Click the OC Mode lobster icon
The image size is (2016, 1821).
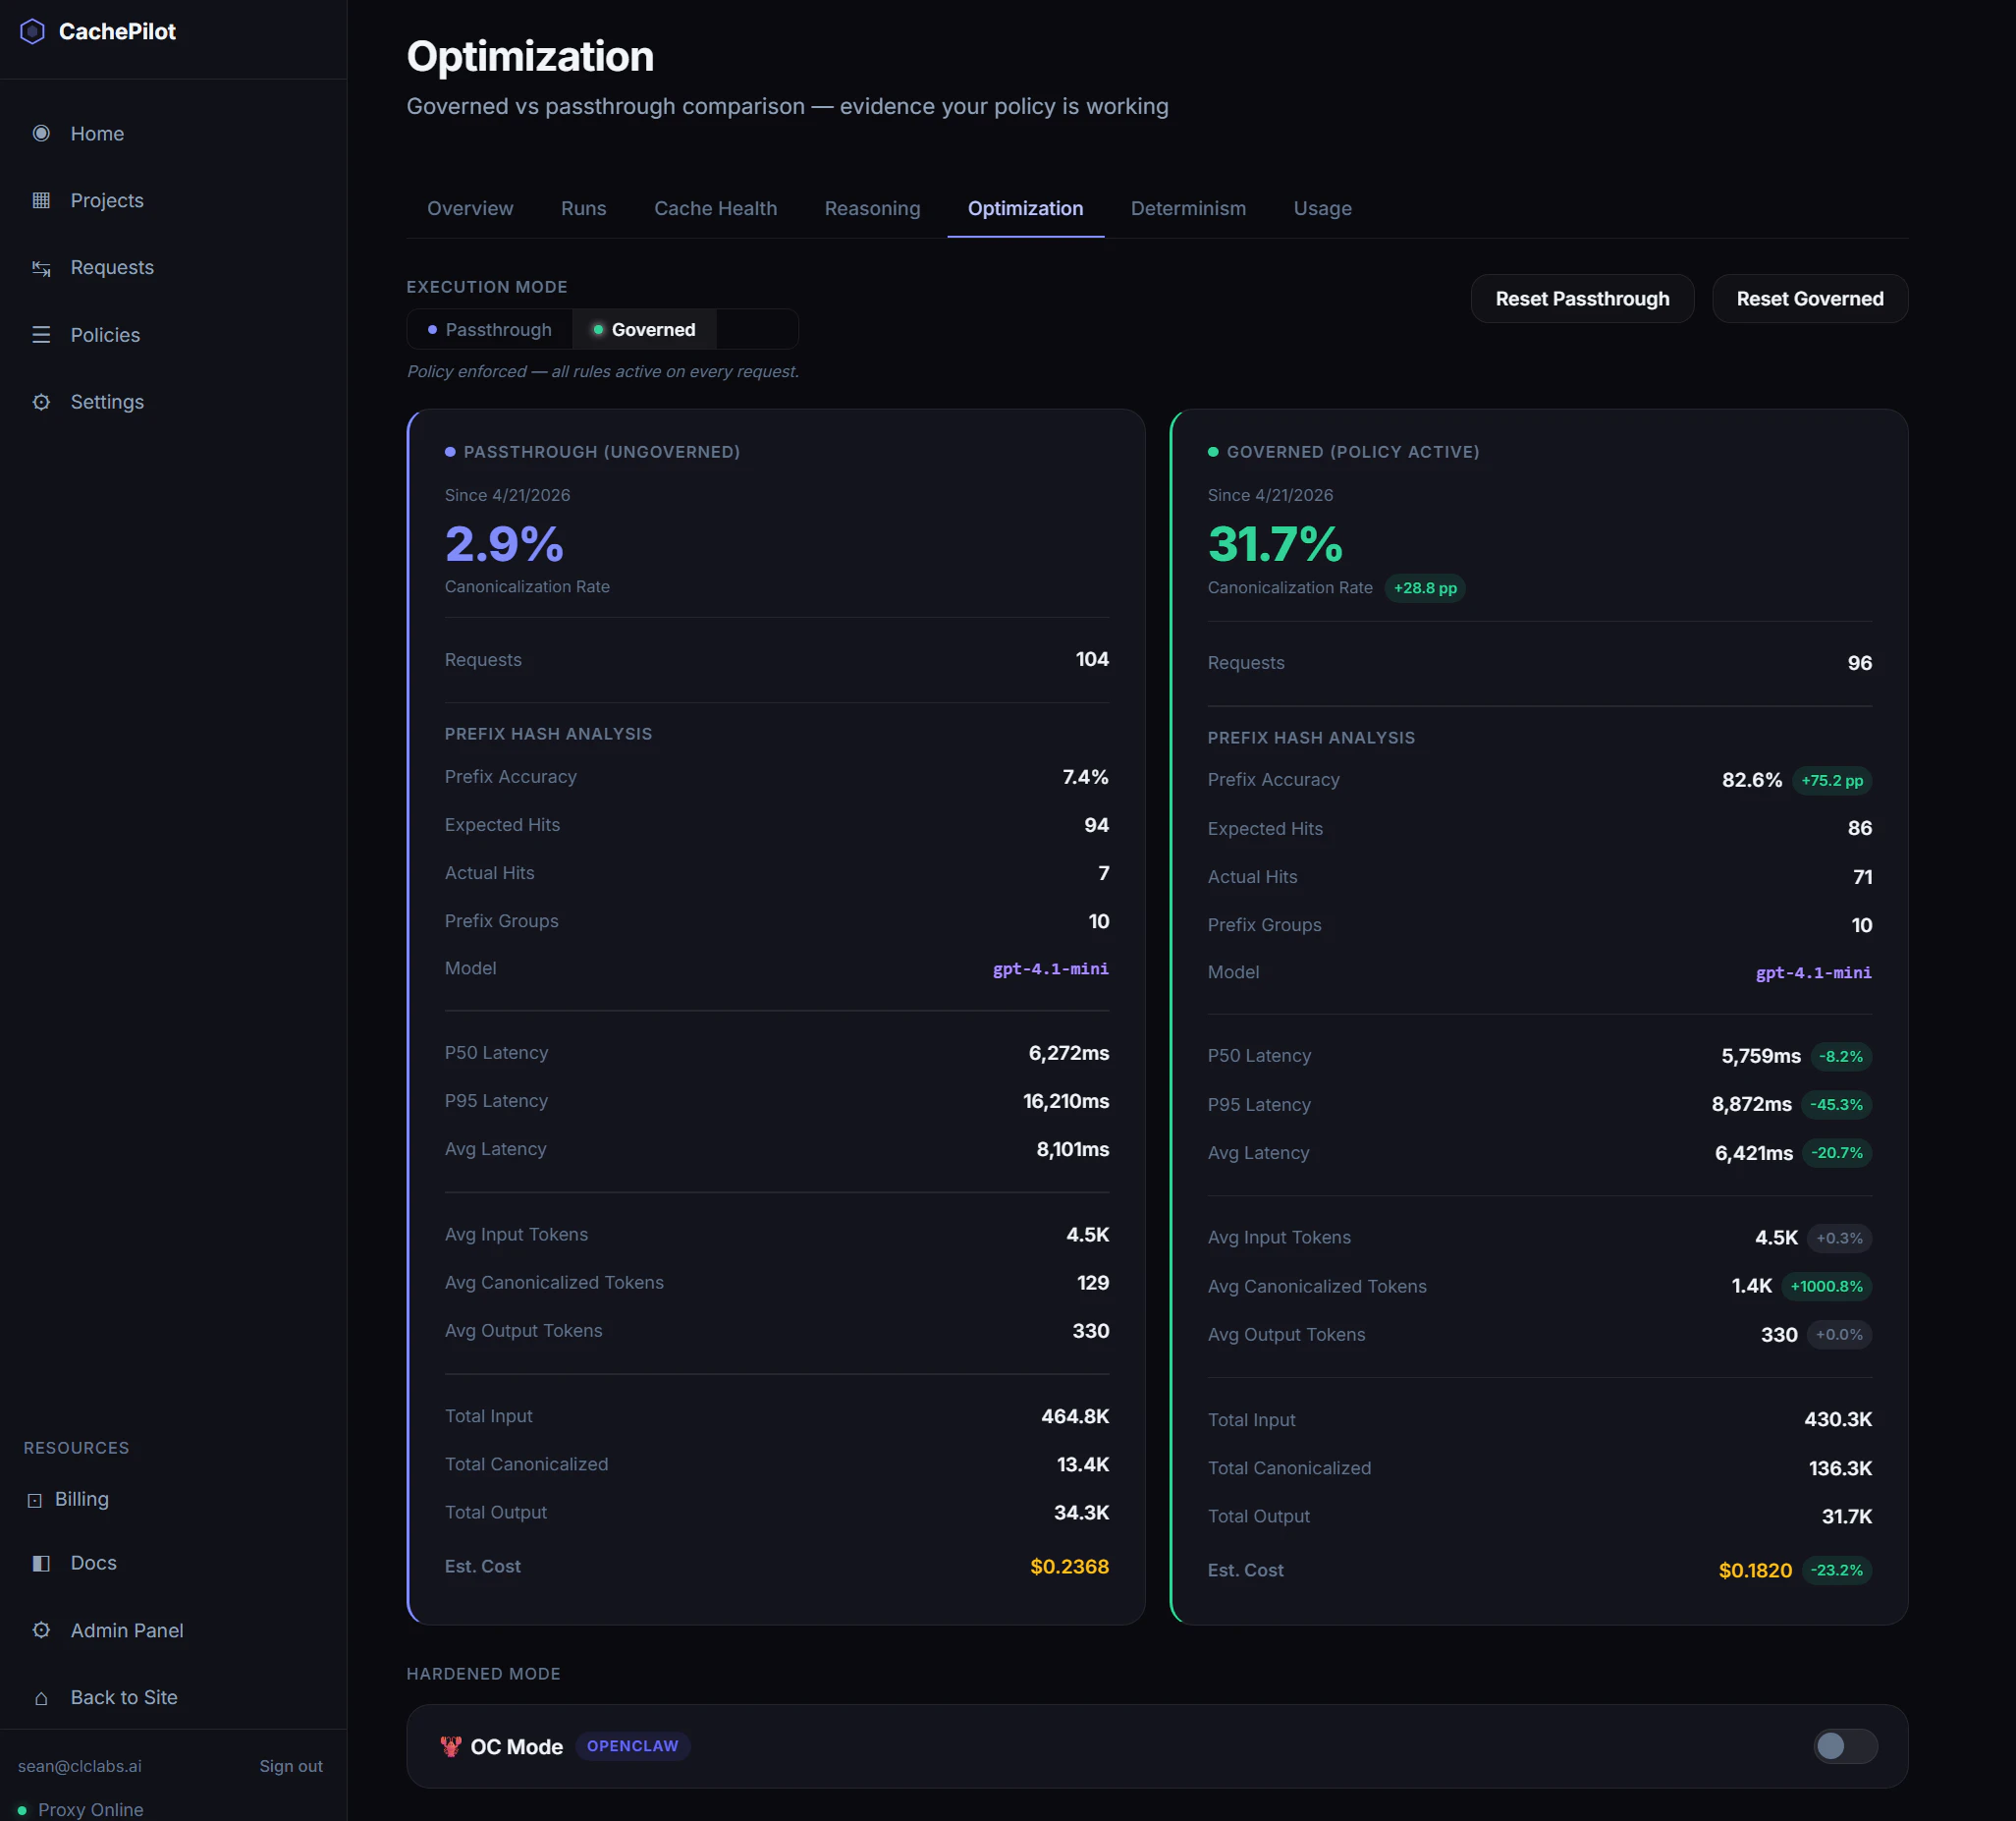click(451, 1746)
